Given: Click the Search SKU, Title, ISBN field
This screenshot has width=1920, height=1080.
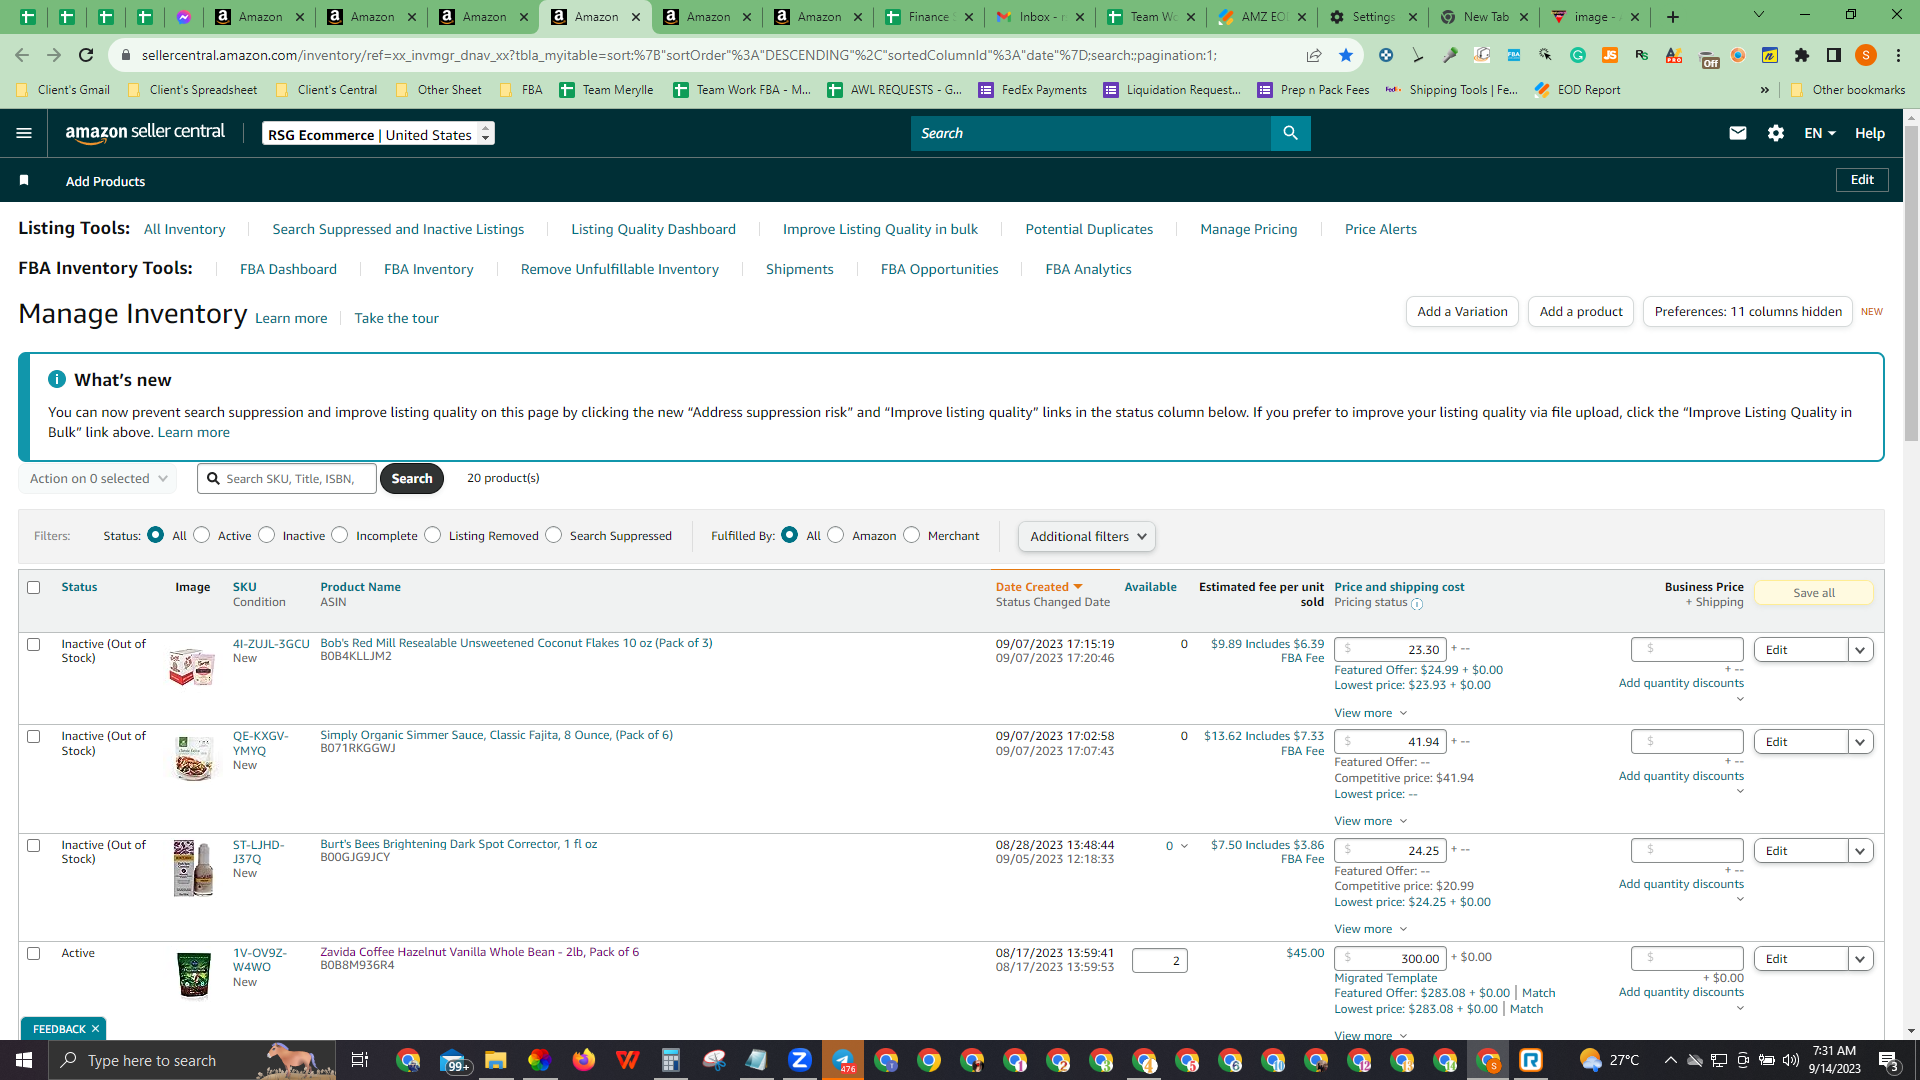Looking at the screenshot, I should (287, 478).
